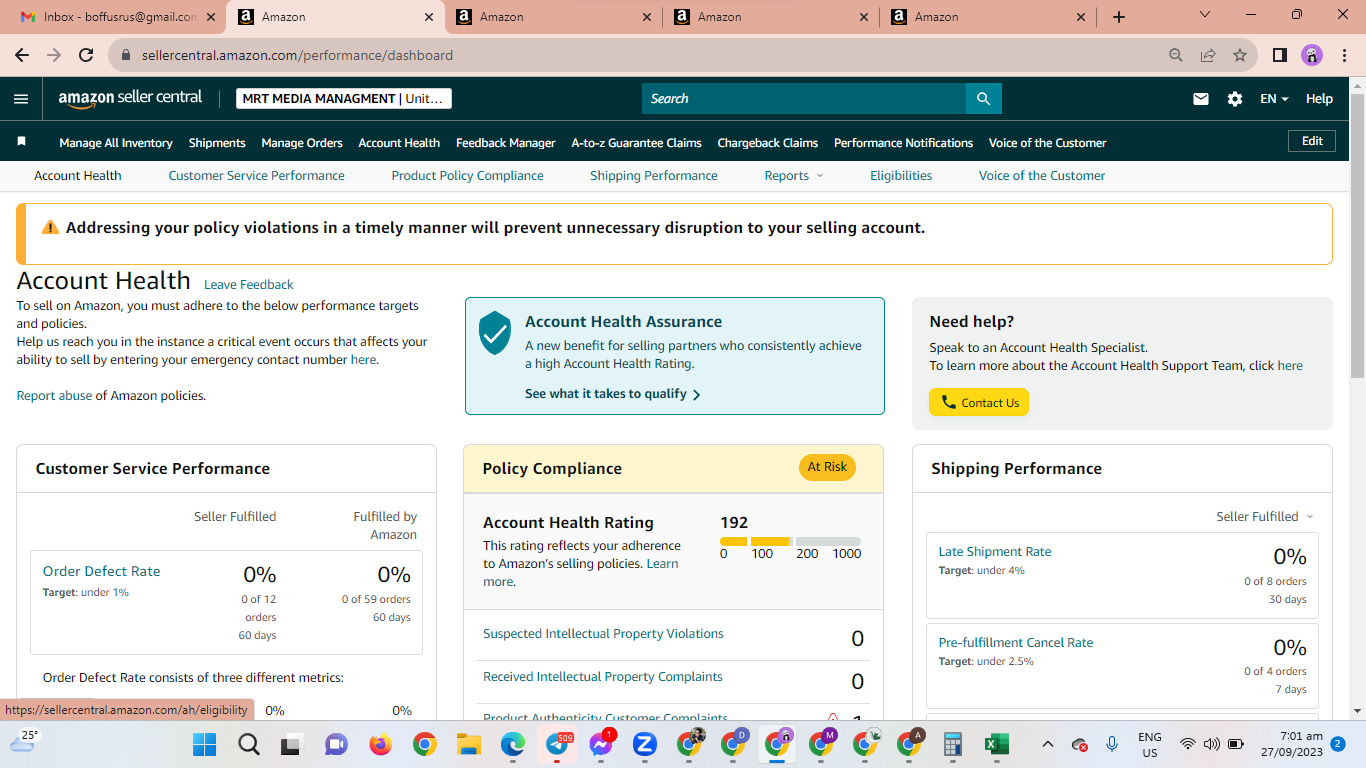Open the Late Shipment Rate link

995,552
